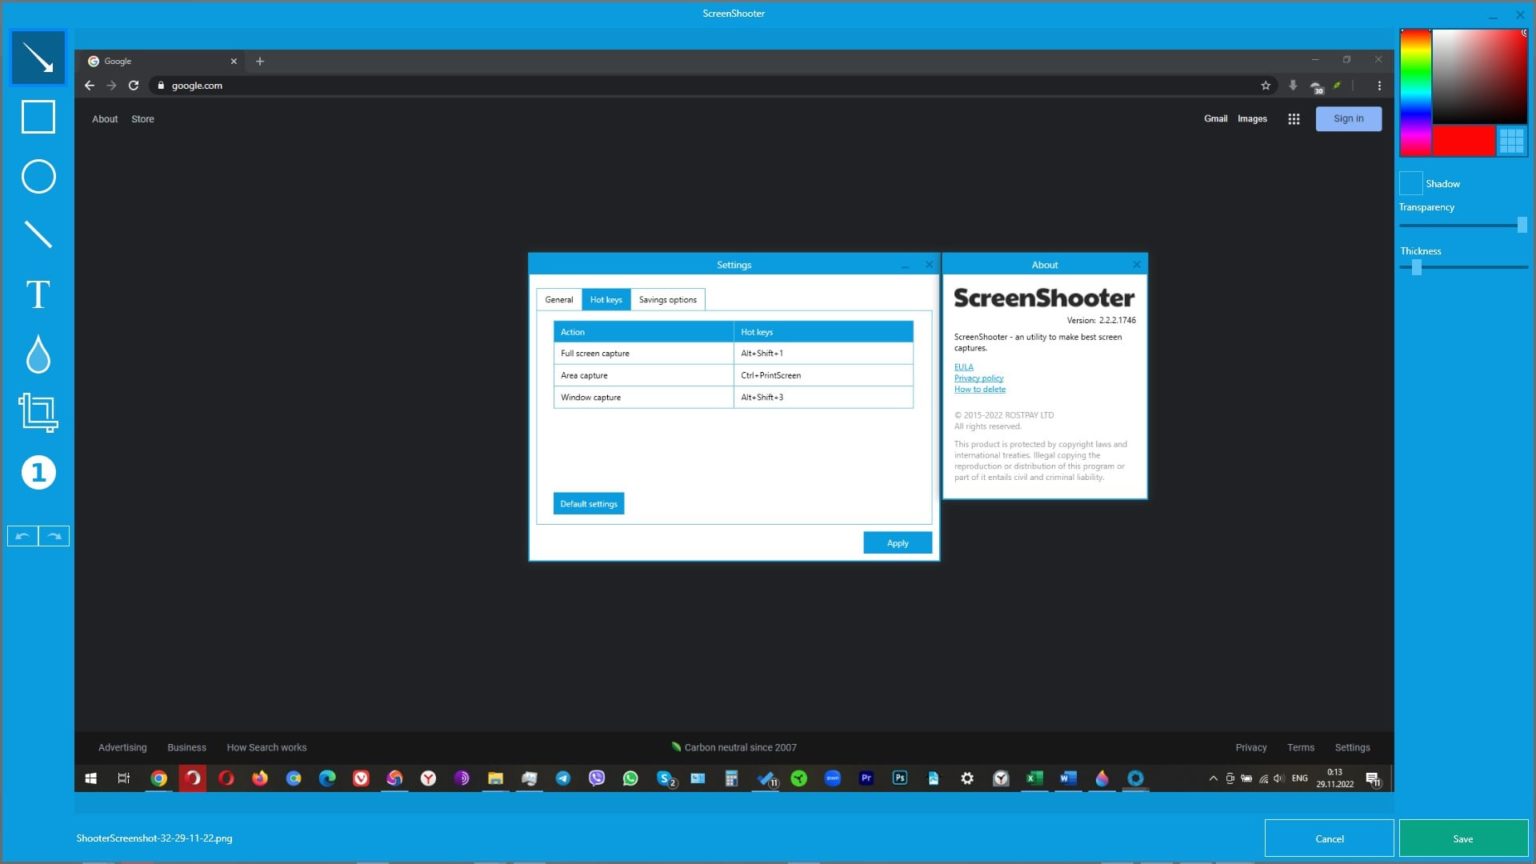Image resolution: width=1536 pixels, height=864 pixels.
Task: Select the Line drawing tool
Action: coord(38,235)
